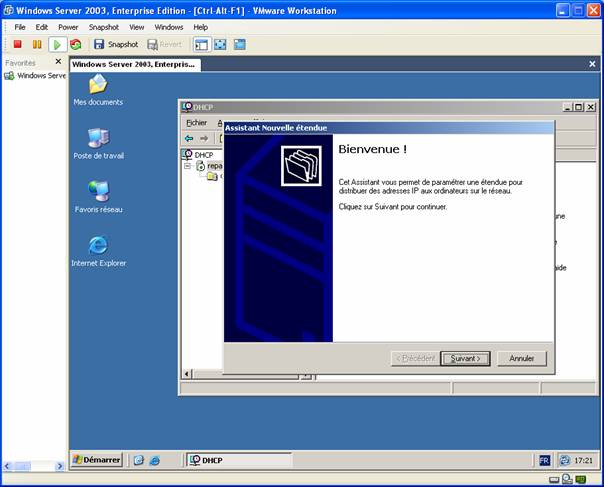This screenshot has width=604, height=487.
Task: Open the View menu
Action: (136, 27)
